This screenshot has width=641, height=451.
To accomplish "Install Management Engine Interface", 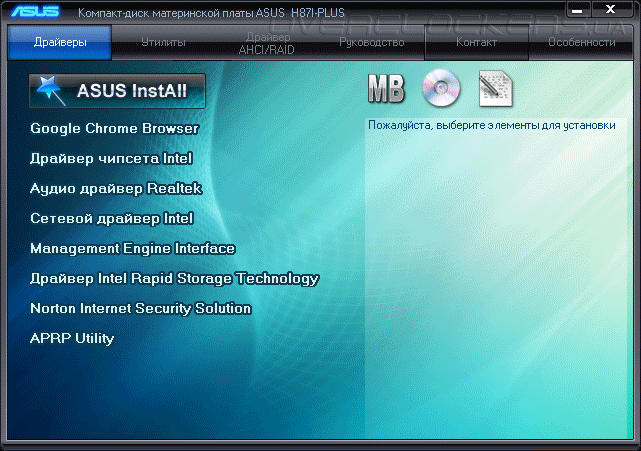I will pos(132,249).
